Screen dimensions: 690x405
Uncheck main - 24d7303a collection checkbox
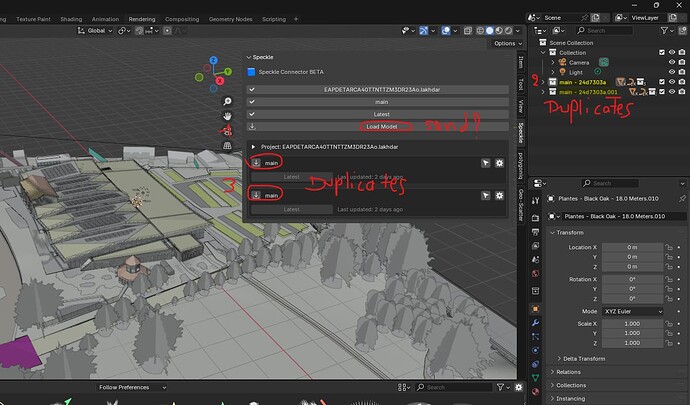[662, 81]
